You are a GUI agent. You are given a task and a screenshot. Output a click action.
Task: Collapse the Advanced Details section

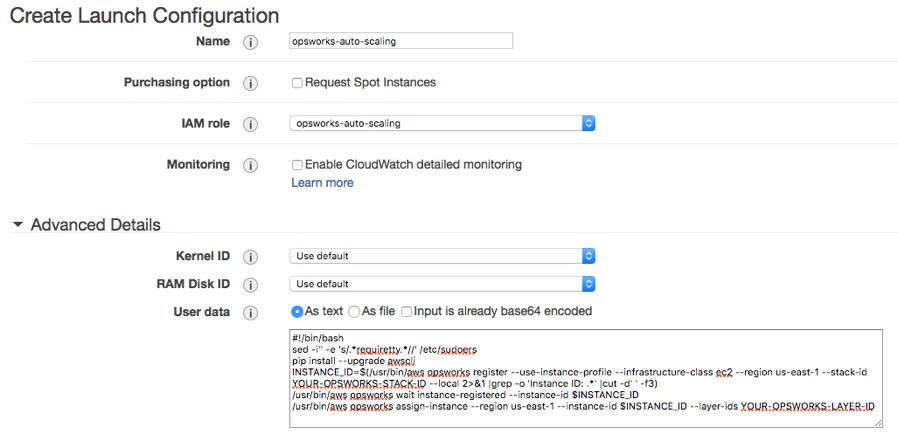tap(18, 225)
